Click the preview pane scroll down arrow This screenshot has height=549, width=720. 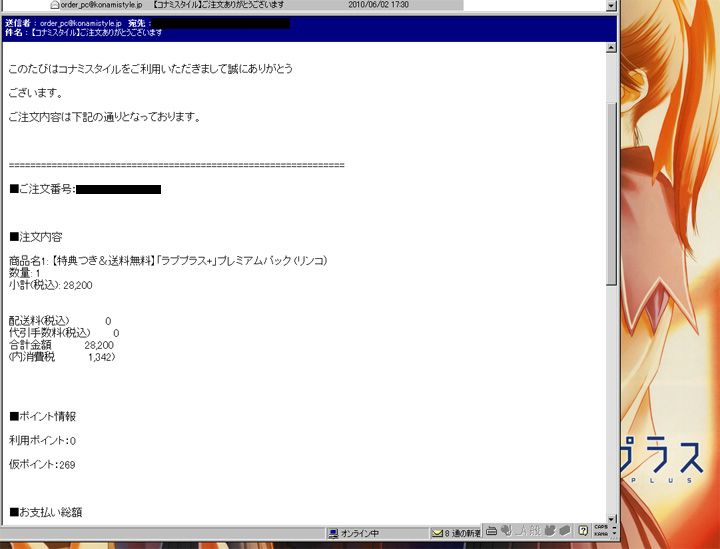tap(611, 519)
